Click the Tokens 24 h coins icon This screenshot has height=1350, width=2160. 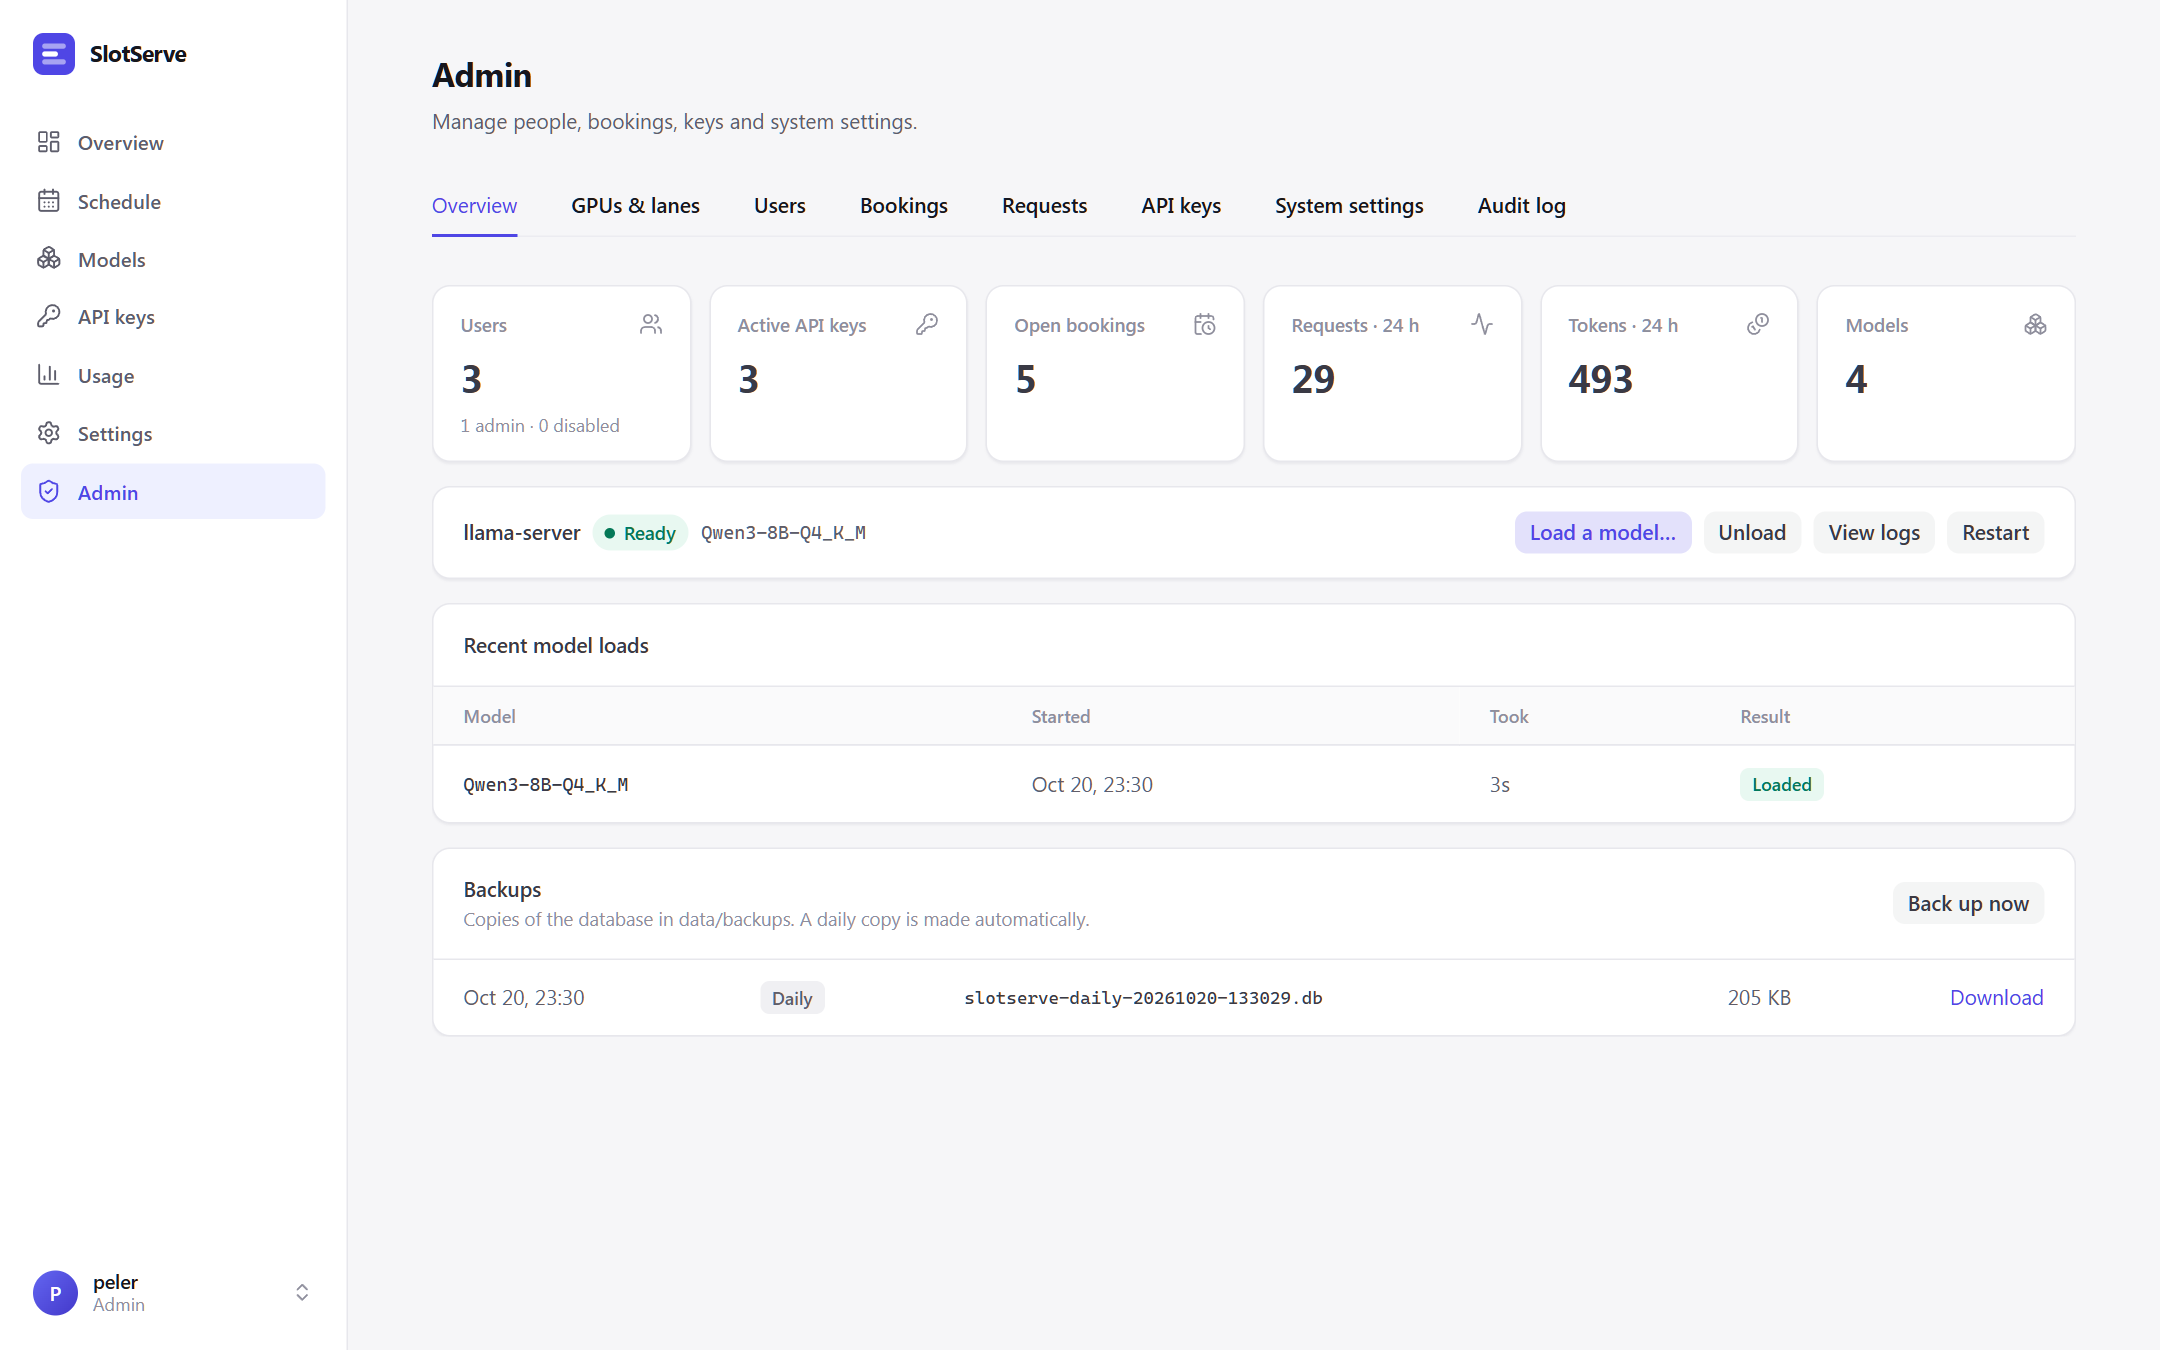1758,325
